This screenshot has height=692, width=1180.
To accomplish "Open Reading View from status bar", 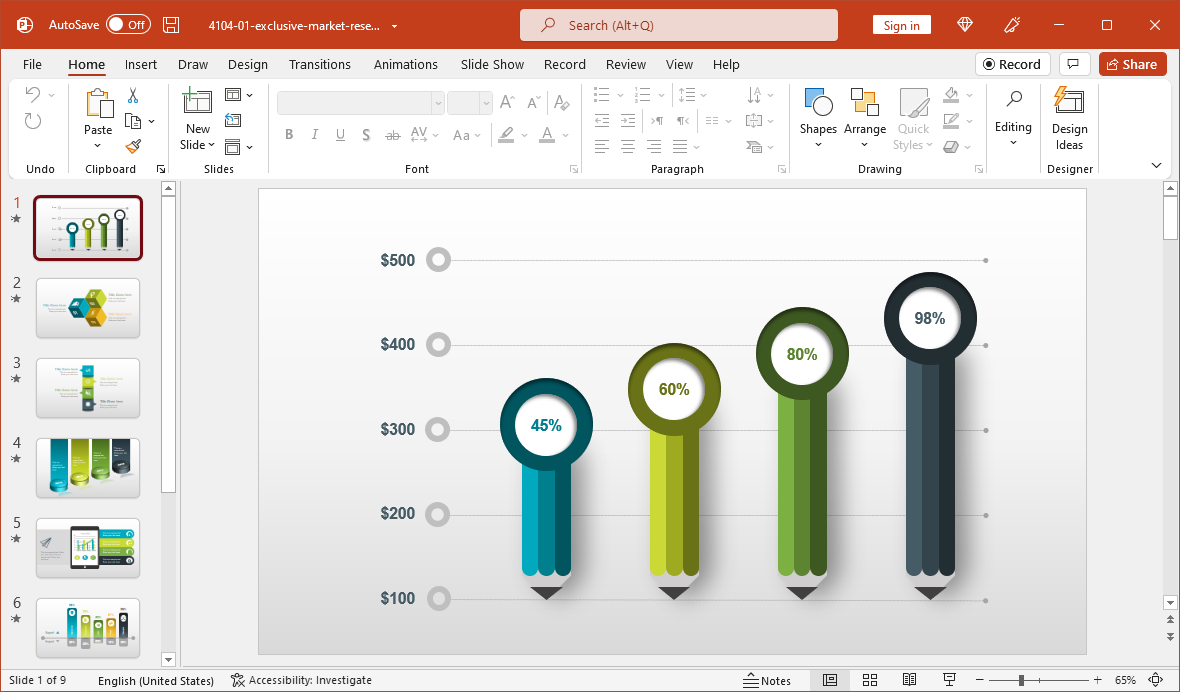I will tap(909, 680).
